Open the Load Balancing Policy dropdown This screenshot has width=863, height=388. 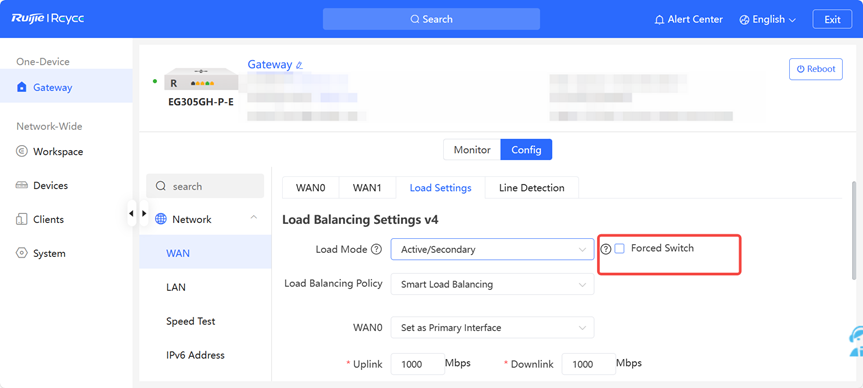[x=493, y=285]
